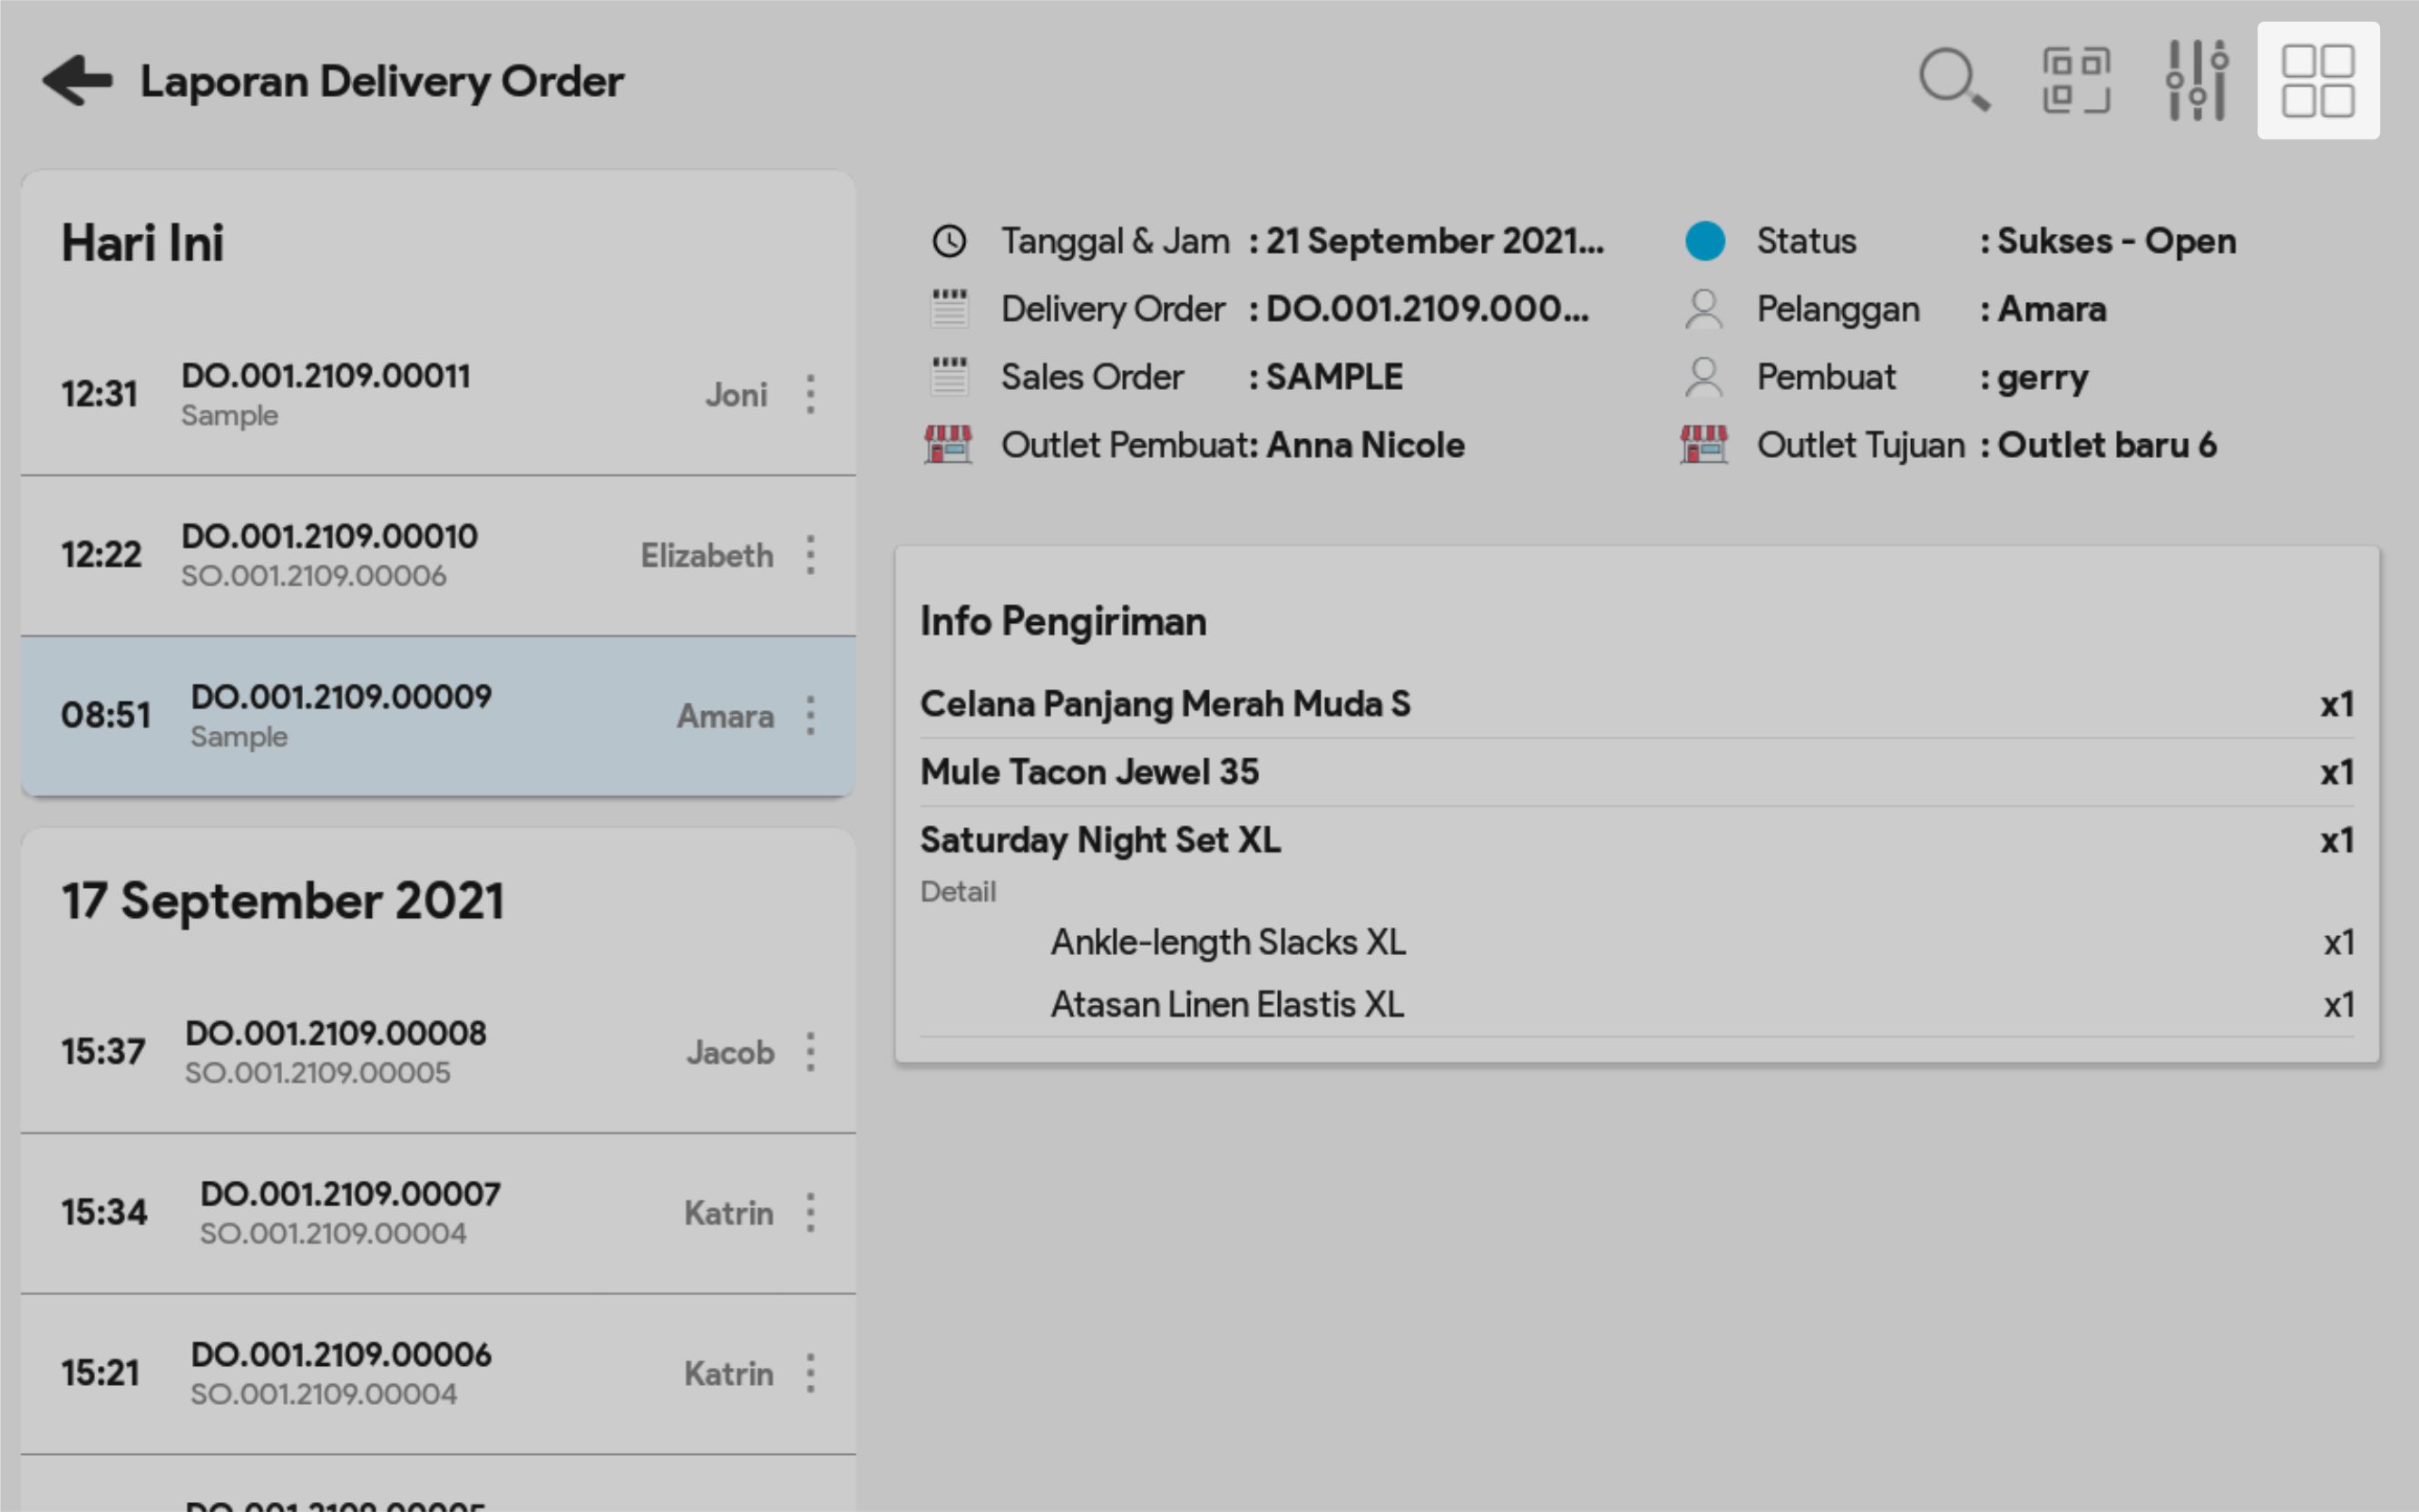Click the Celana Panjang Merah Muda S row
Image resolution: width=2419 pixels, height=1512 pixels.
point(1165,704)
